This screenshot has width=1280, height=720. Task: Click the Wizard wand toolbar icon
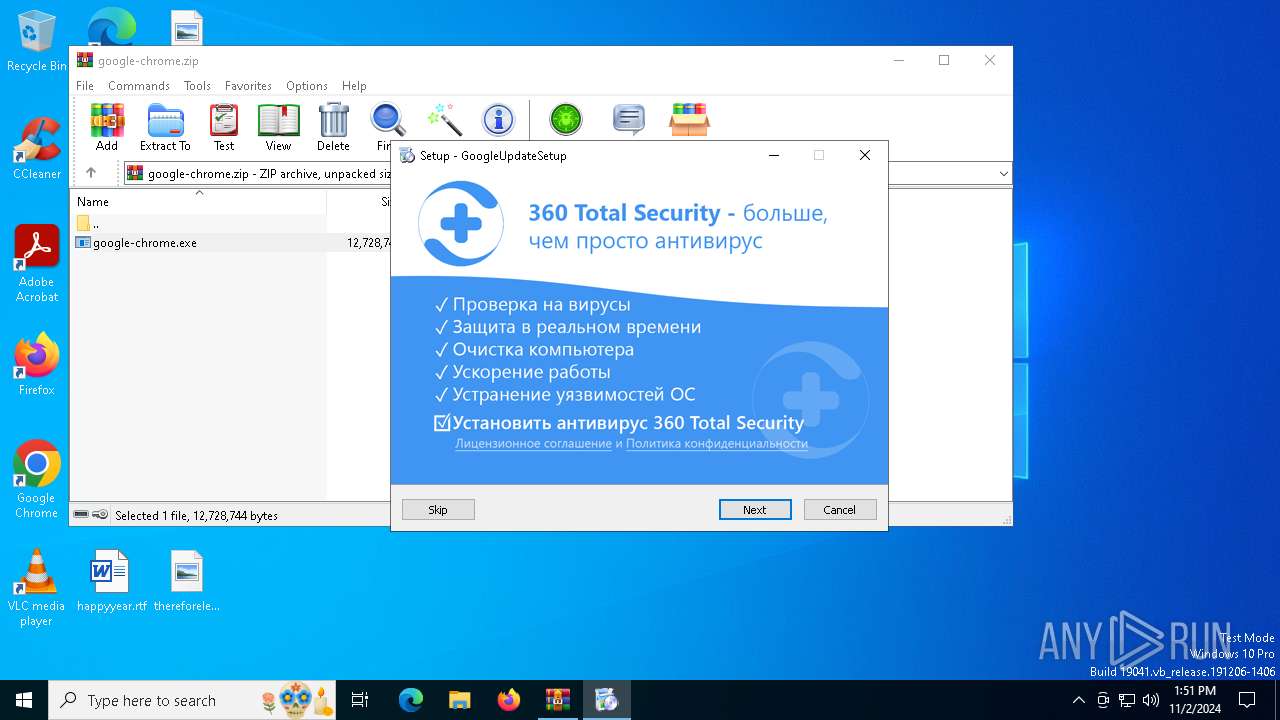click(444, 120)
